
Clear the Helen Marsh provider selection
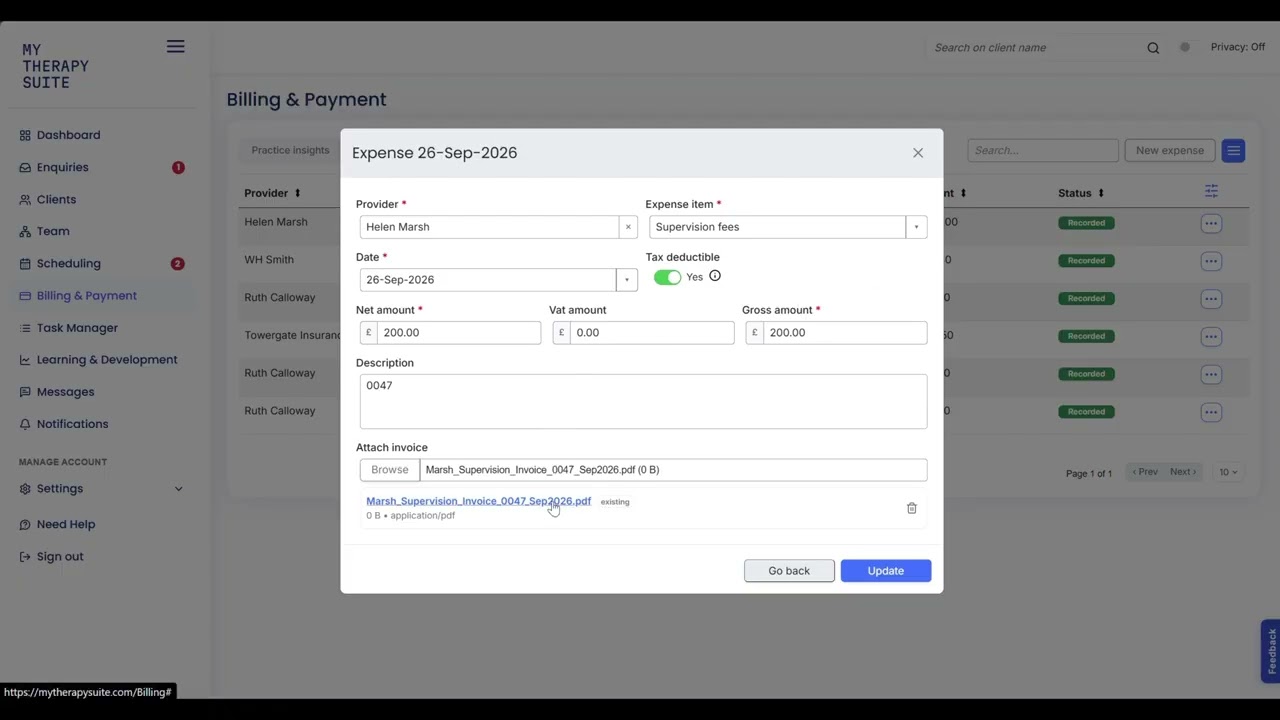tap(628, 227)
